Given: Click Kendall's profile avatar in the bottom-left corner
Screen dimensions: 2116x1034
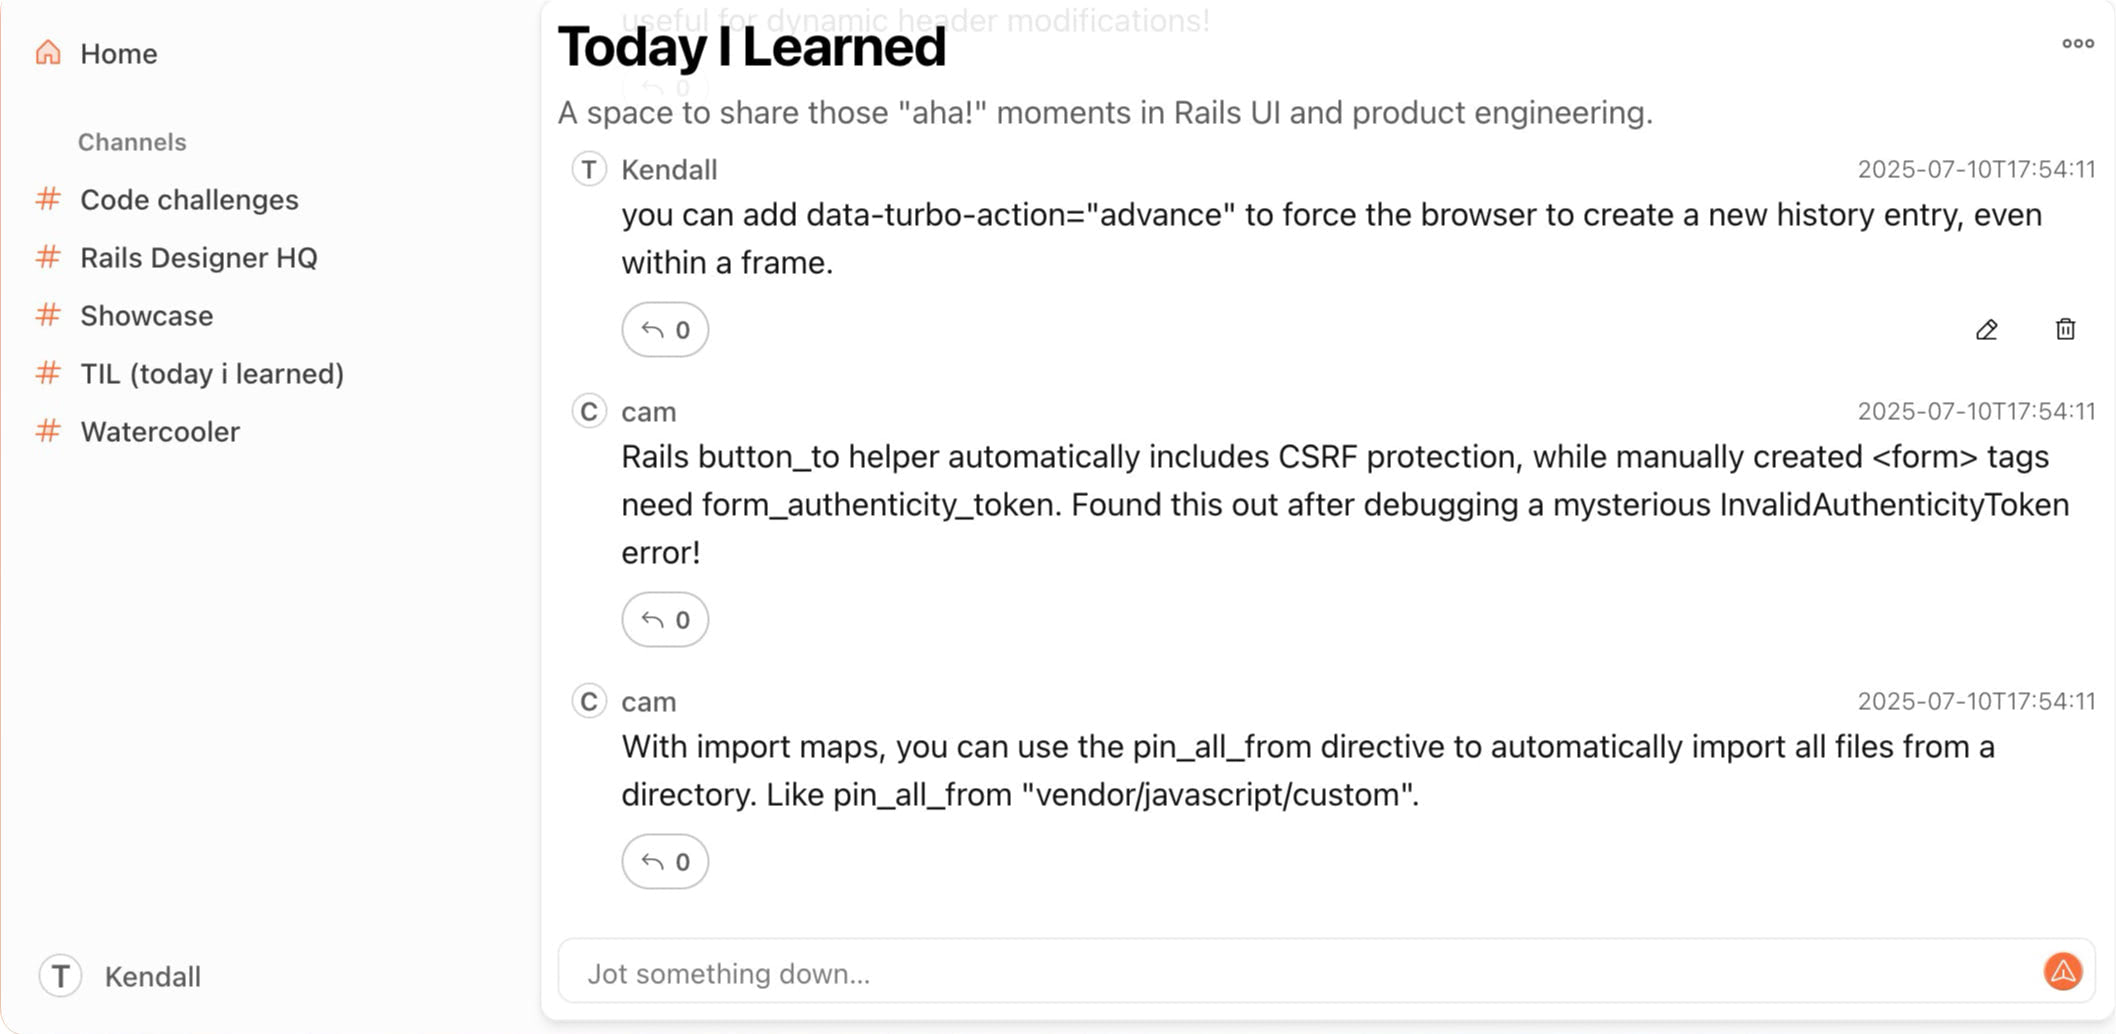Looking at the screenshot, I should click(61, 976).
